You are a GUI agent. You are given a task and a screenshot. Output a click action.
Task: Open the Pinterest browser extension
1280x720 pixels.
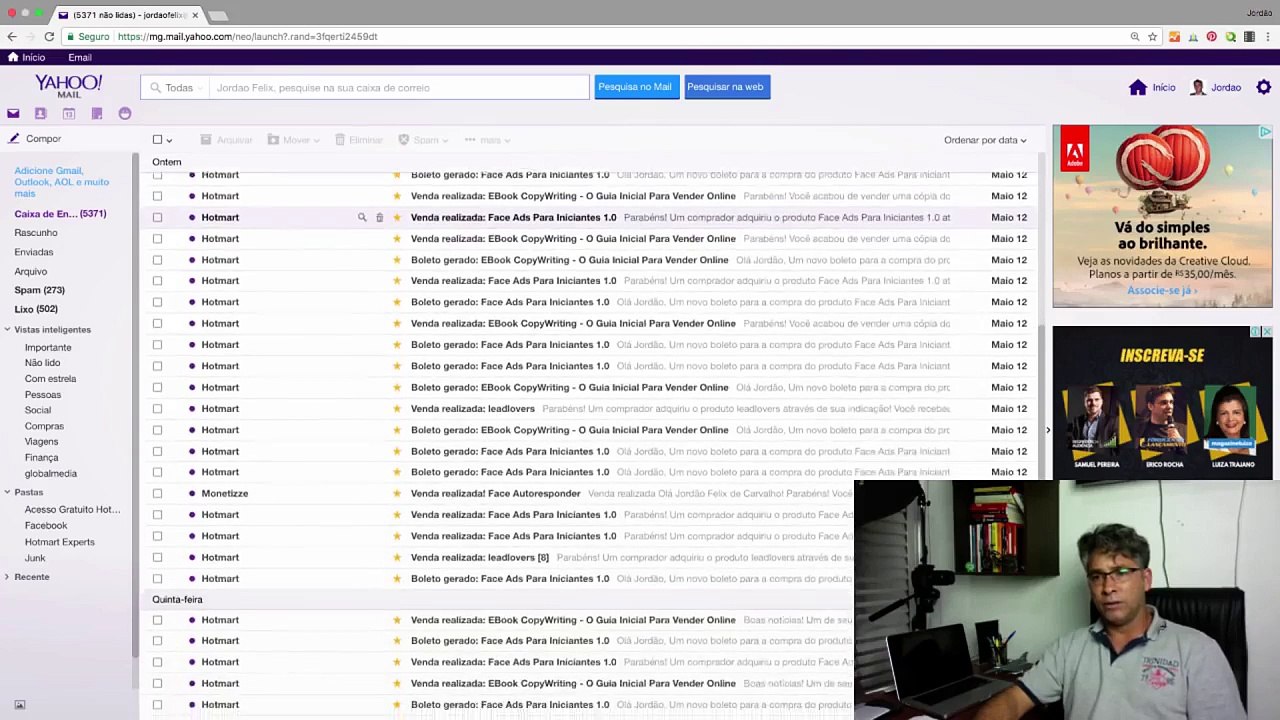(x=1212, y=37)
